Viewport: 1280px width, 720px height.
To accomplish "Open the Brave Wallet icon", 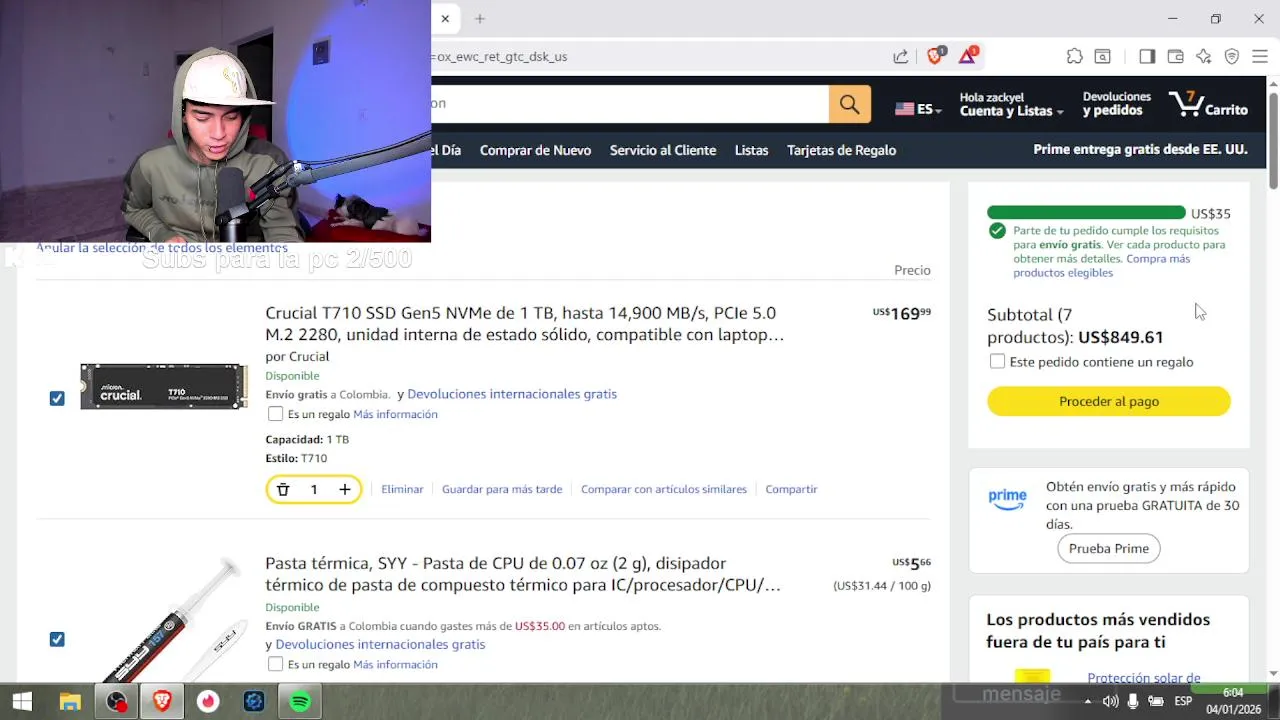I will pyautogui.click(x=1175, y=56).
